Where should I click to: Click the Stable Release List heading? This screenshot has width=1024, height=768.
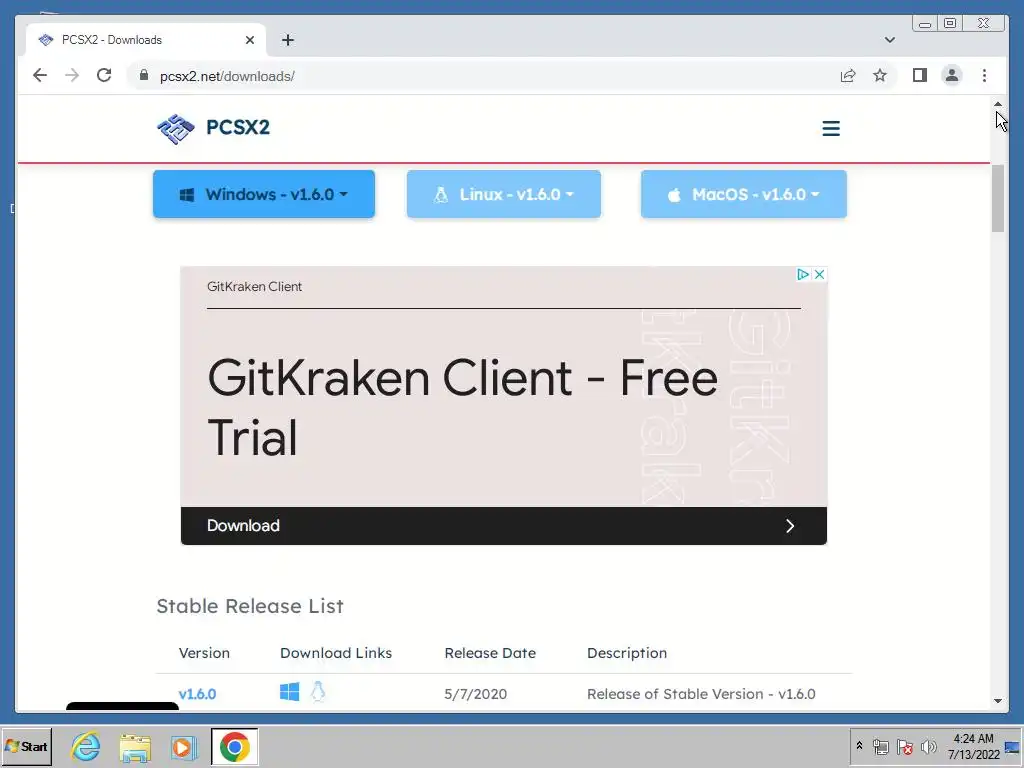pos(250,606)
